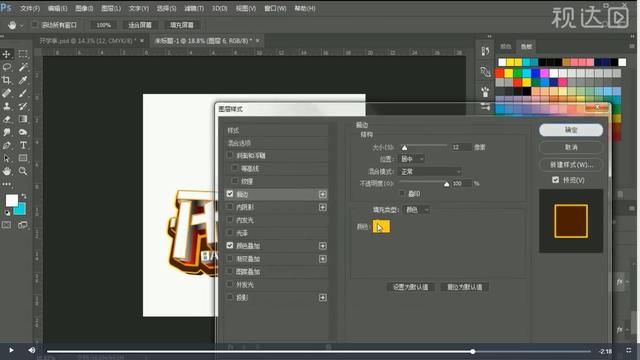Select the Move tool
Image resolution: width=640 pixels, height=360 pixels.
click(x=7, y=54)
